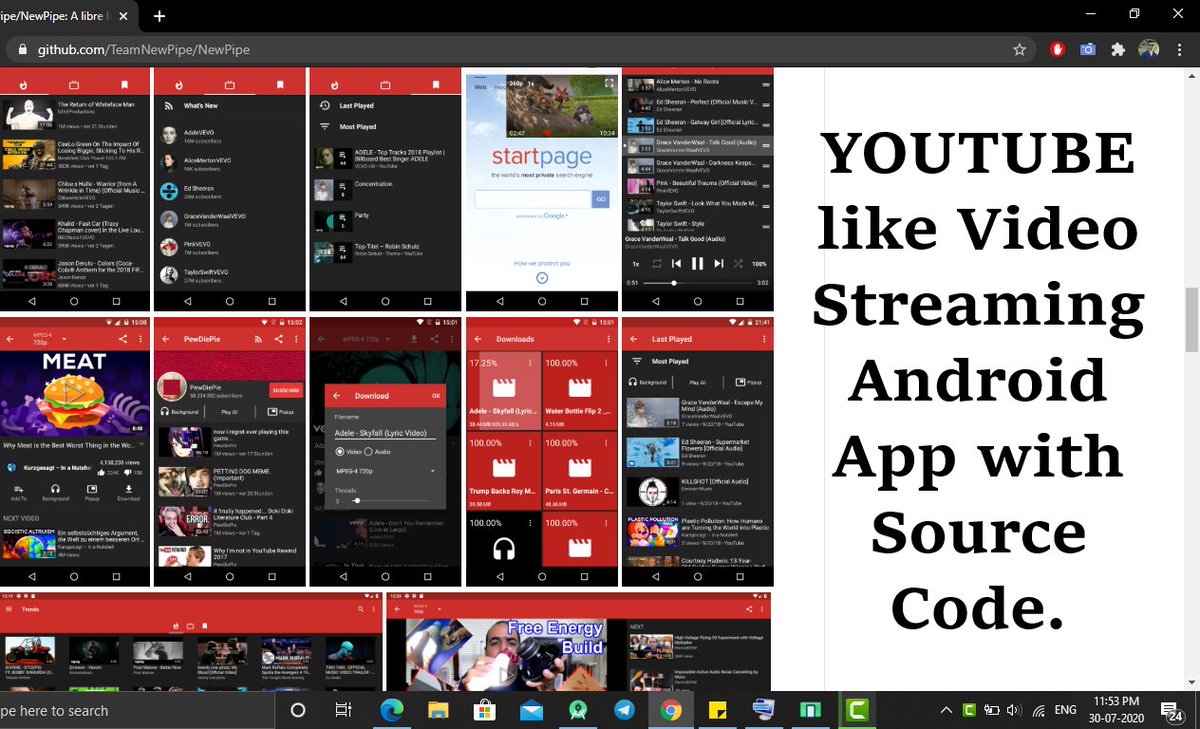Image resolution: width=1200 pixels, height=729 pixels.
Task: Open the Mail app in the taskbar
Action: click(x=531, y=710)
